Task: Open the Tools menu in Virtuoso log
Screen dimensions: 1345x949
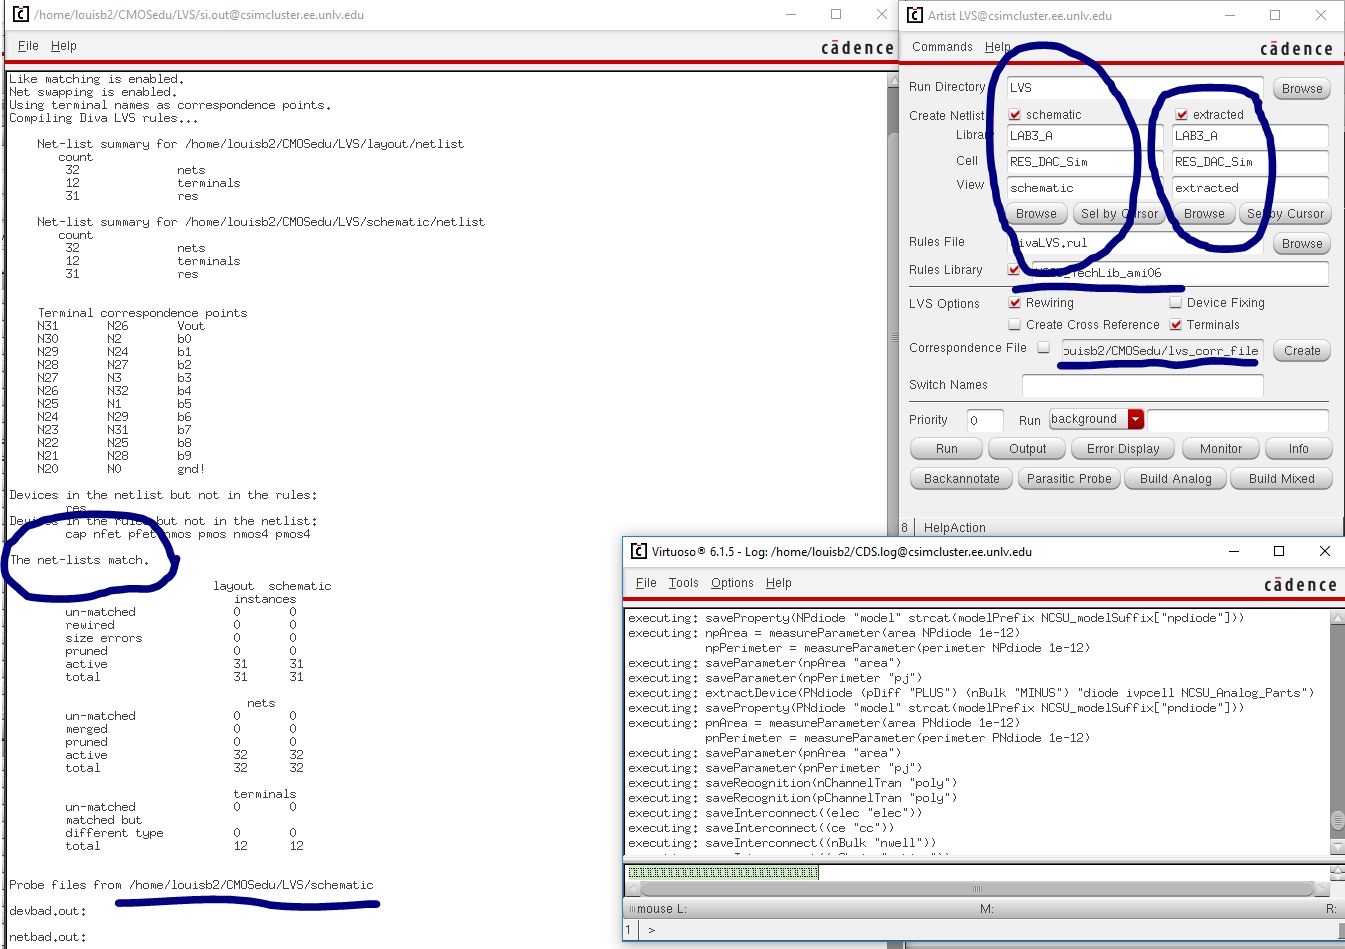Action: (x=683, y=583)
